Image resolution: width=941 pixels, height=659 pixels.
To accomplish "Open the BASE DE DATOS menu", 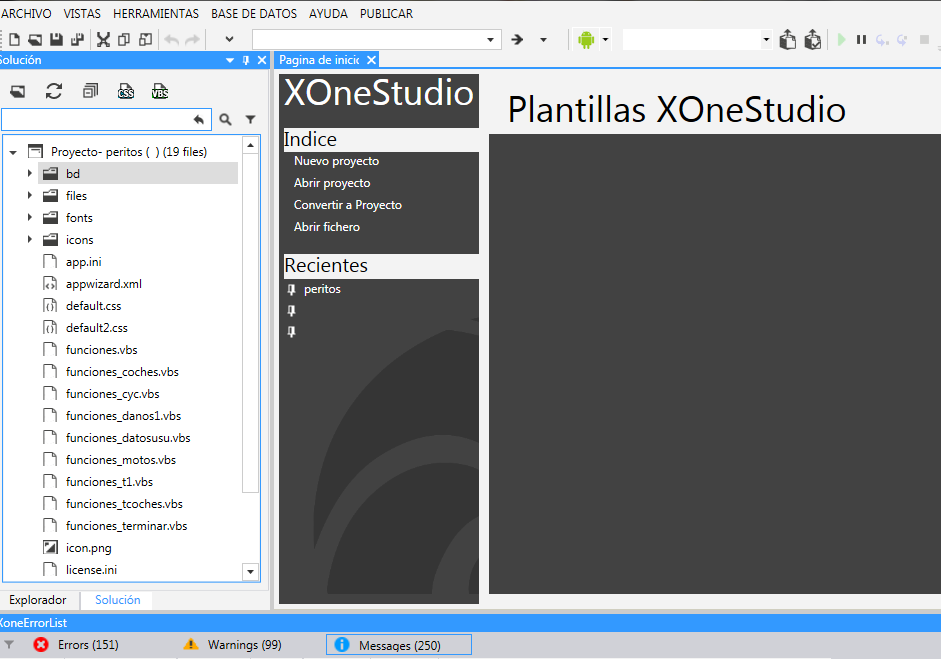I will coord(254,13).
